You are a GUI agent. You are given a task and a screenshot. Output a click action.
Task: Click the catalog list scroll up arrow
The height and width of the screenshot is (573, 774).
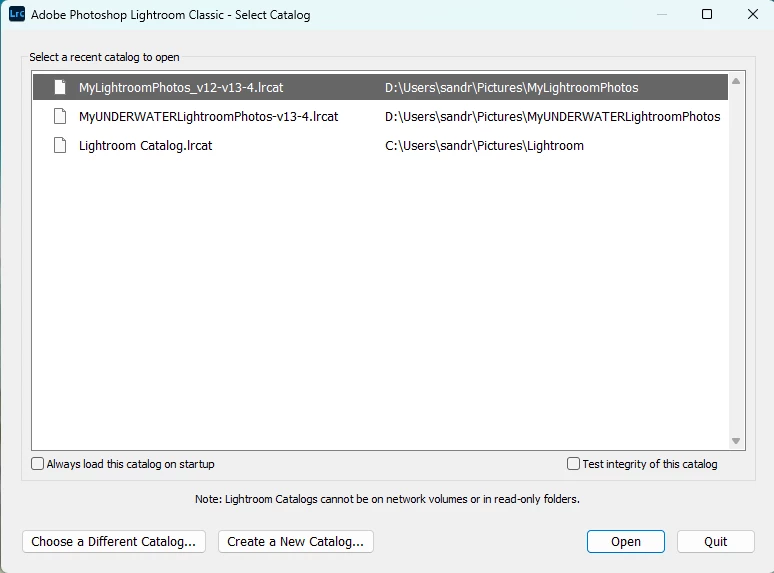[x=736, y=81]
